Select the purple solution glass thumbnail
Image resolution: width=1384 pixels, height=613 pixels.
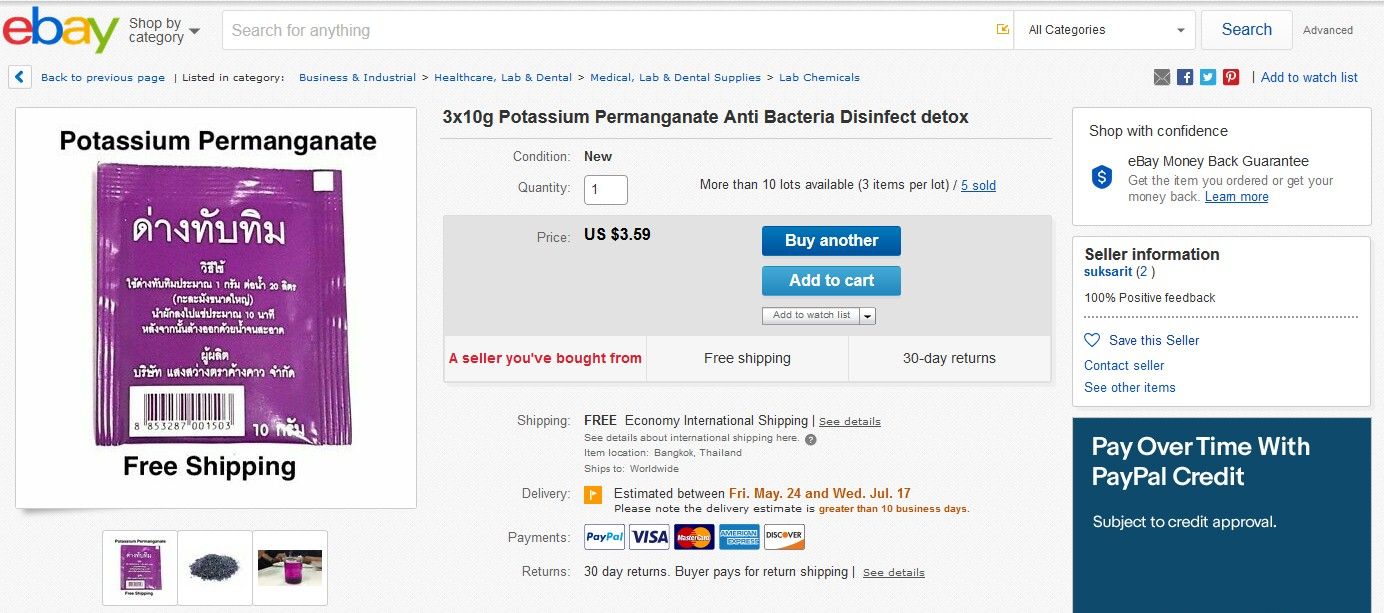(x=290, y=567)
